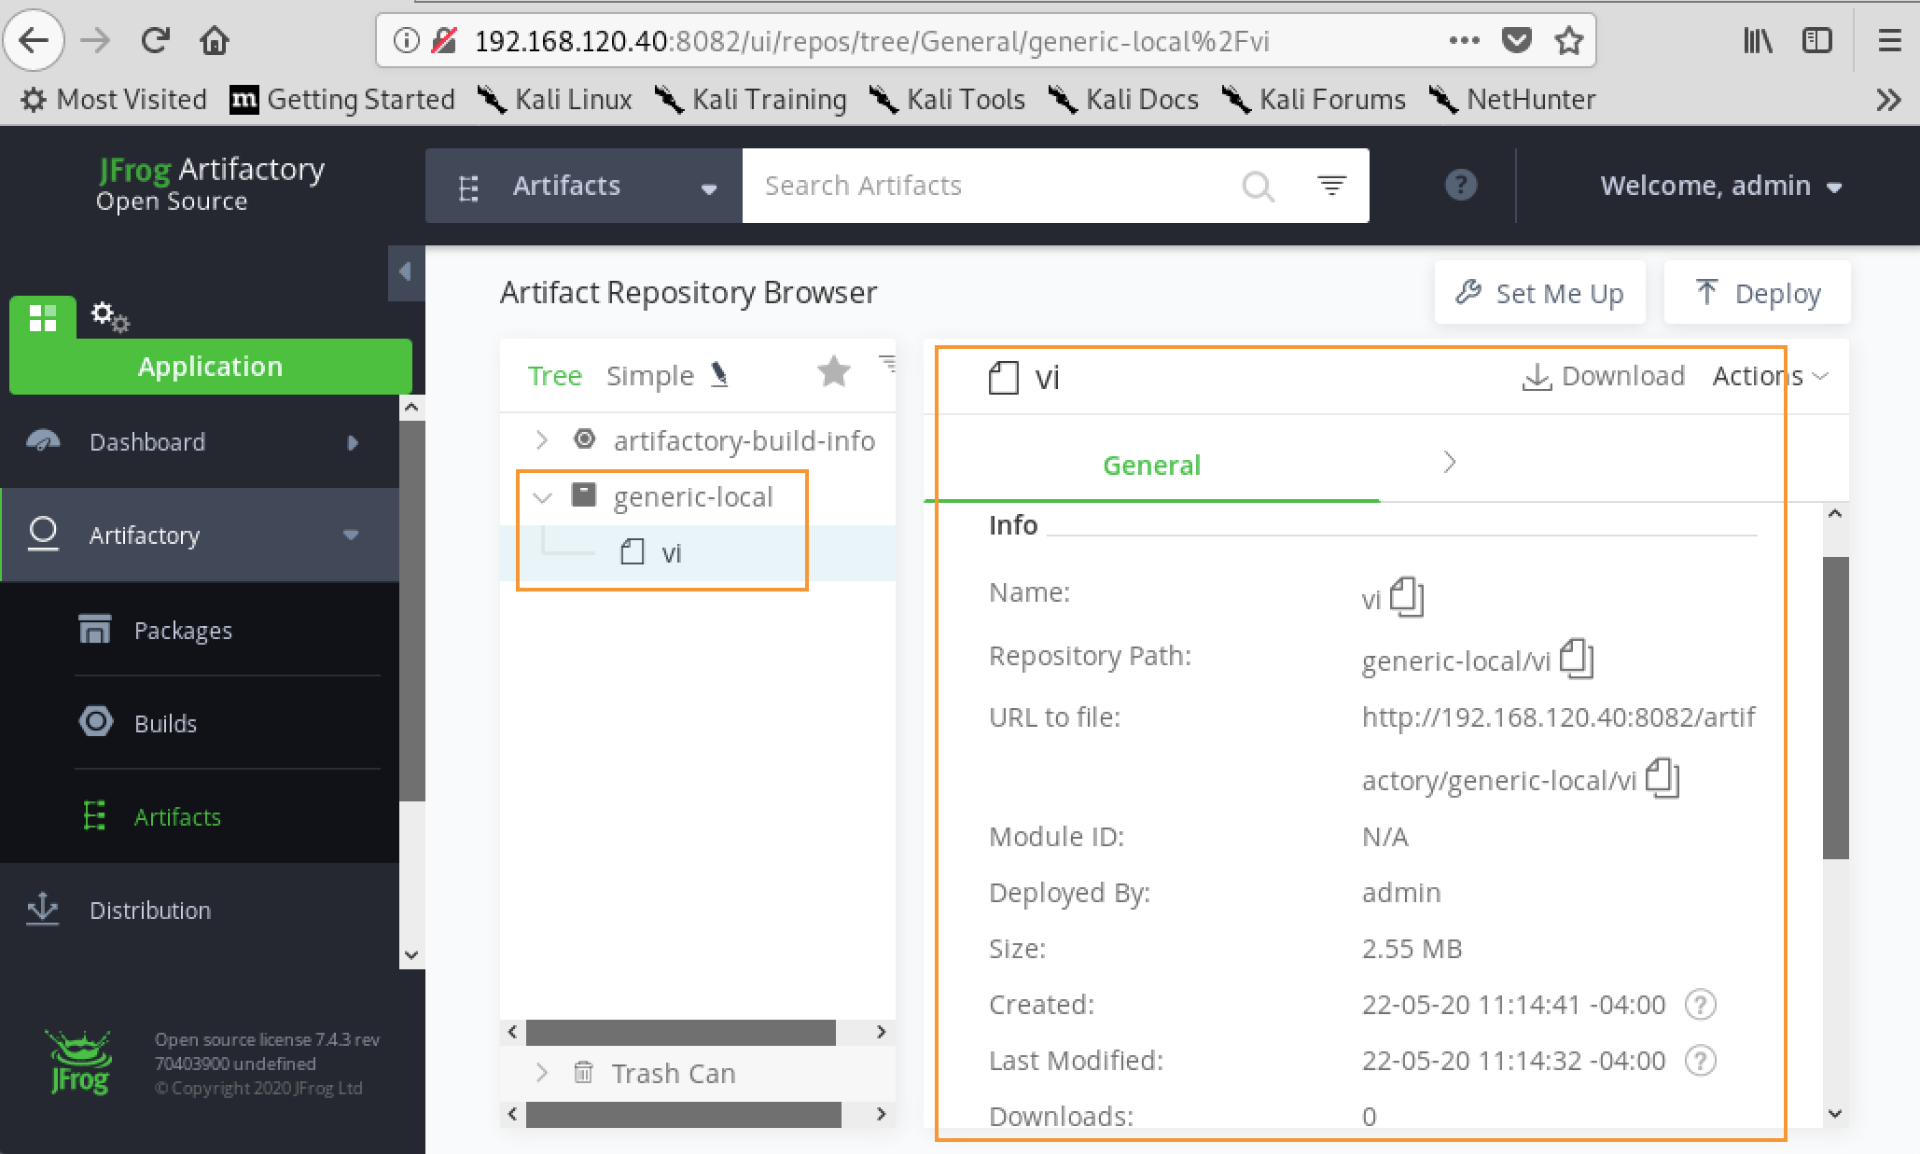The image size is (1920, 1154).
Task: Click the sidebar scroll down arrow
Action: click(411, 955)
